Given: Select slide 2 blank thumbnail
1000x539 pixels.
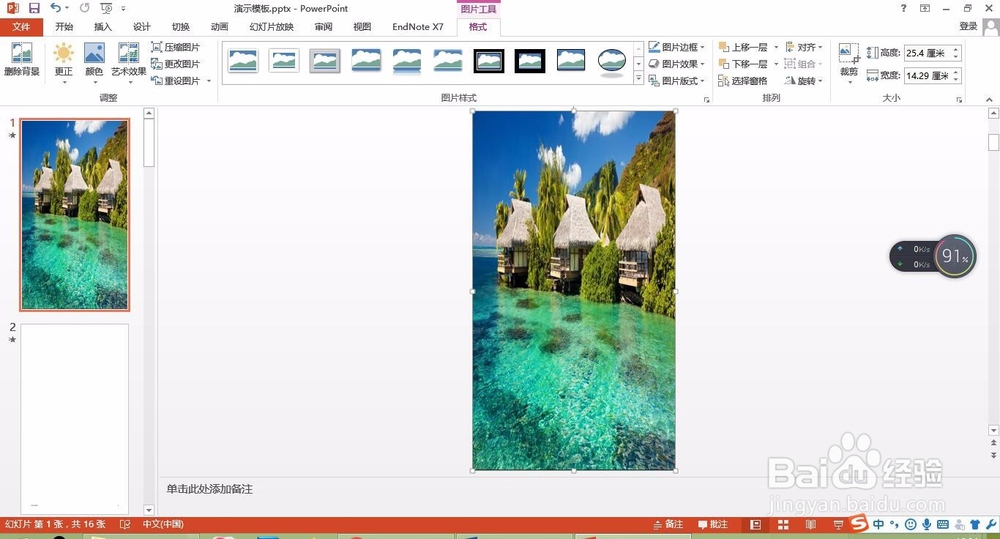Looking at the screenshot, I should [x=75, y=418].
